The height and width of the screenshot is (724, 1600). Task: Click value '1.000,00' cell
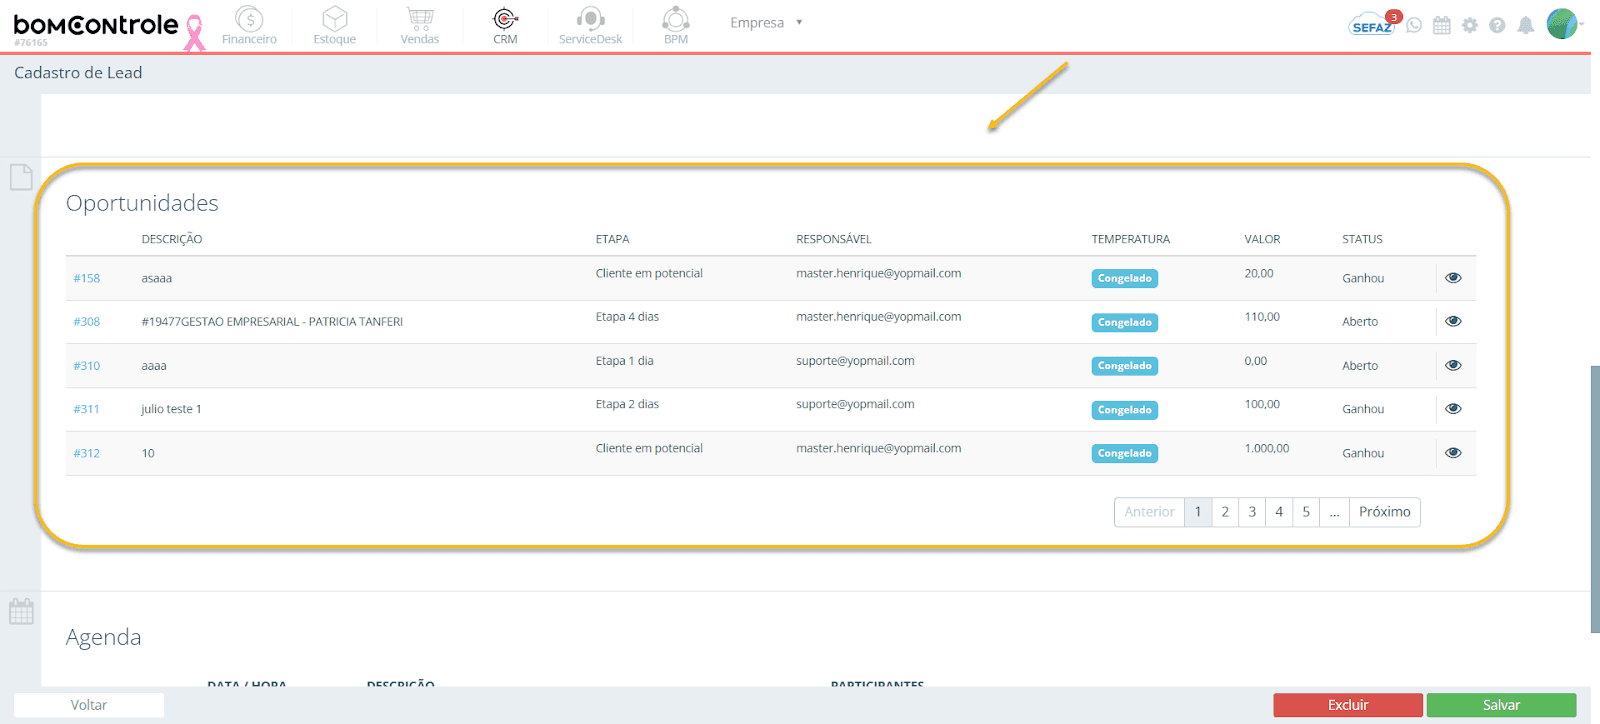pos(1267,448)
